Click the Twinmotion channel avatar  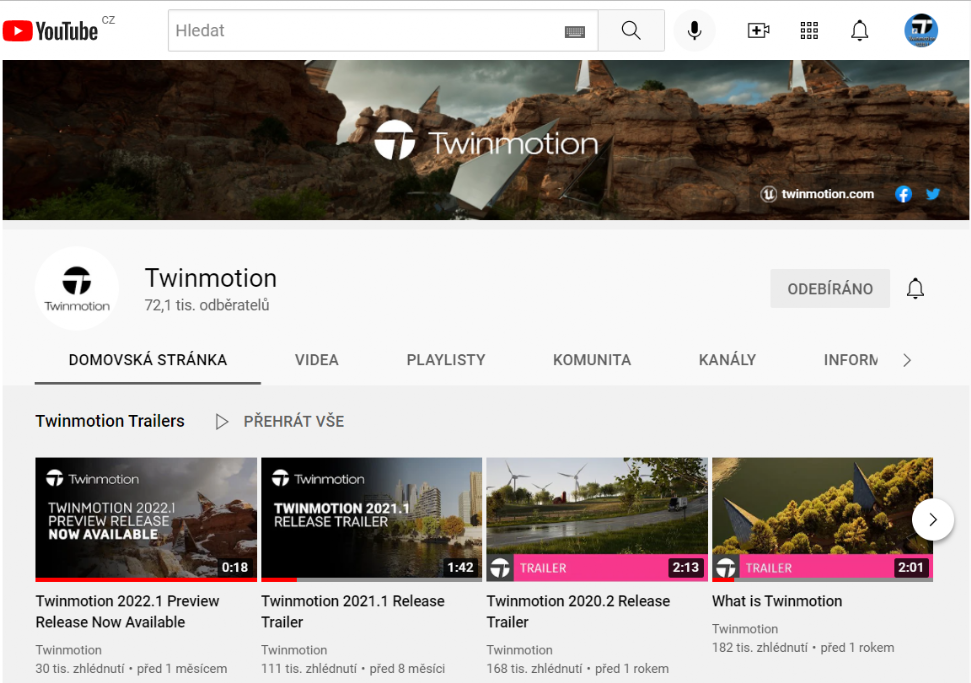click(77, 288)
